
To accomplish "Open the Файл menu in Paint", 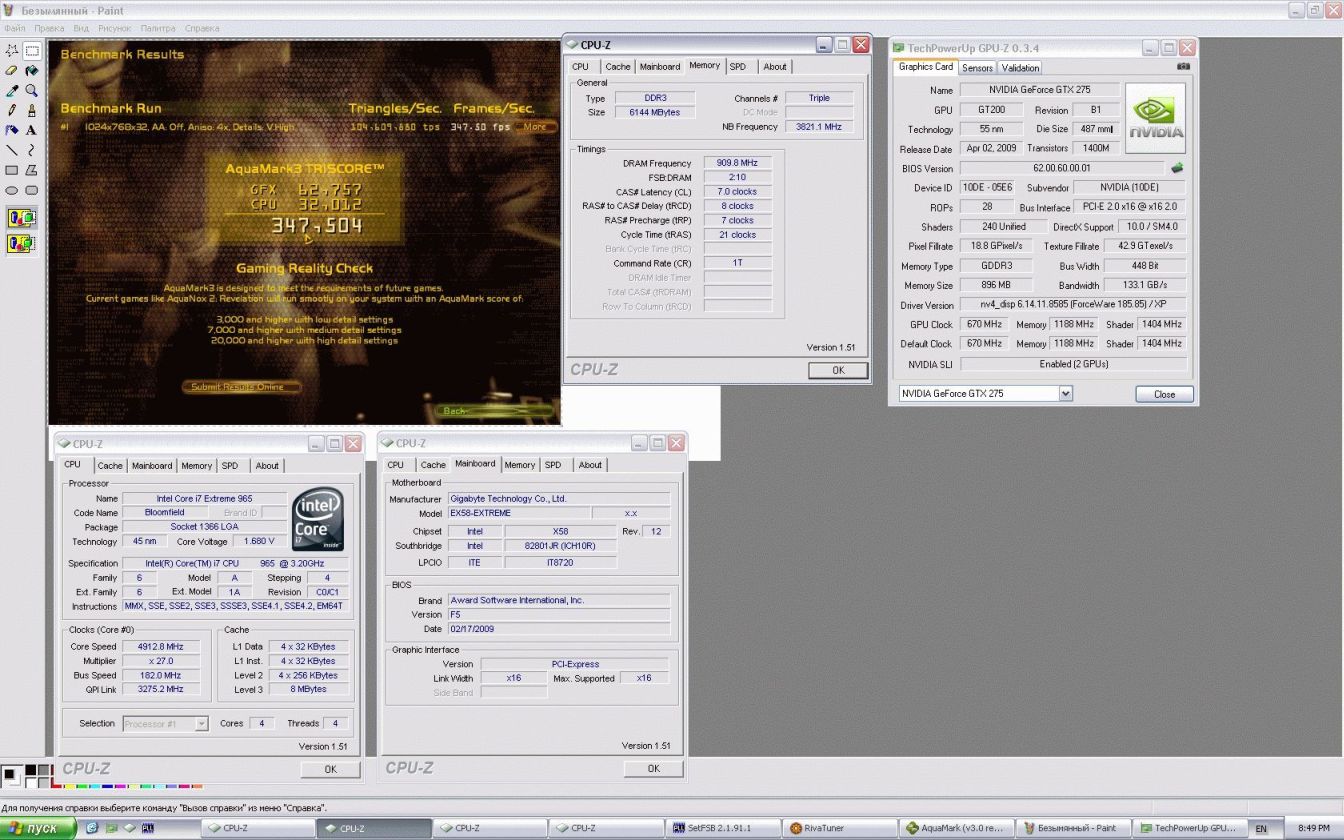I will point(14,28).
